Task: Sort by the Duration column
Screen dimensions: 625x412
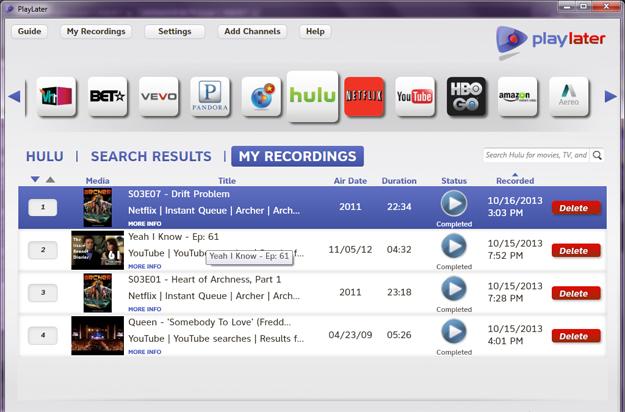Action: pos(399,180)
